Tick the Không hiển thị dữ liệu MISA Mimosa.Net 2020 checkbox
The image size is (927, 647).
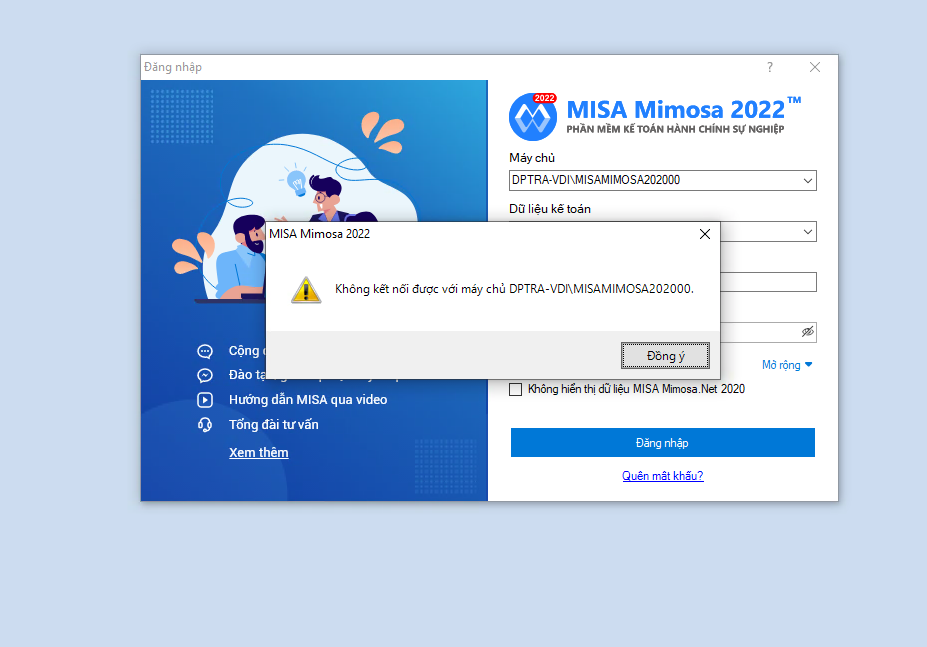516,389
